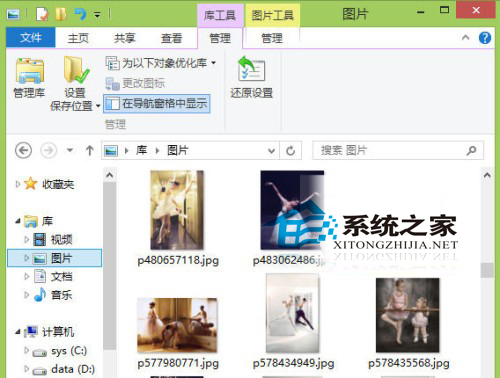Image resolution: width=500 pixels, height=378 pixels.
Task: Expand the 视频 library node
Action: point(27,239)
